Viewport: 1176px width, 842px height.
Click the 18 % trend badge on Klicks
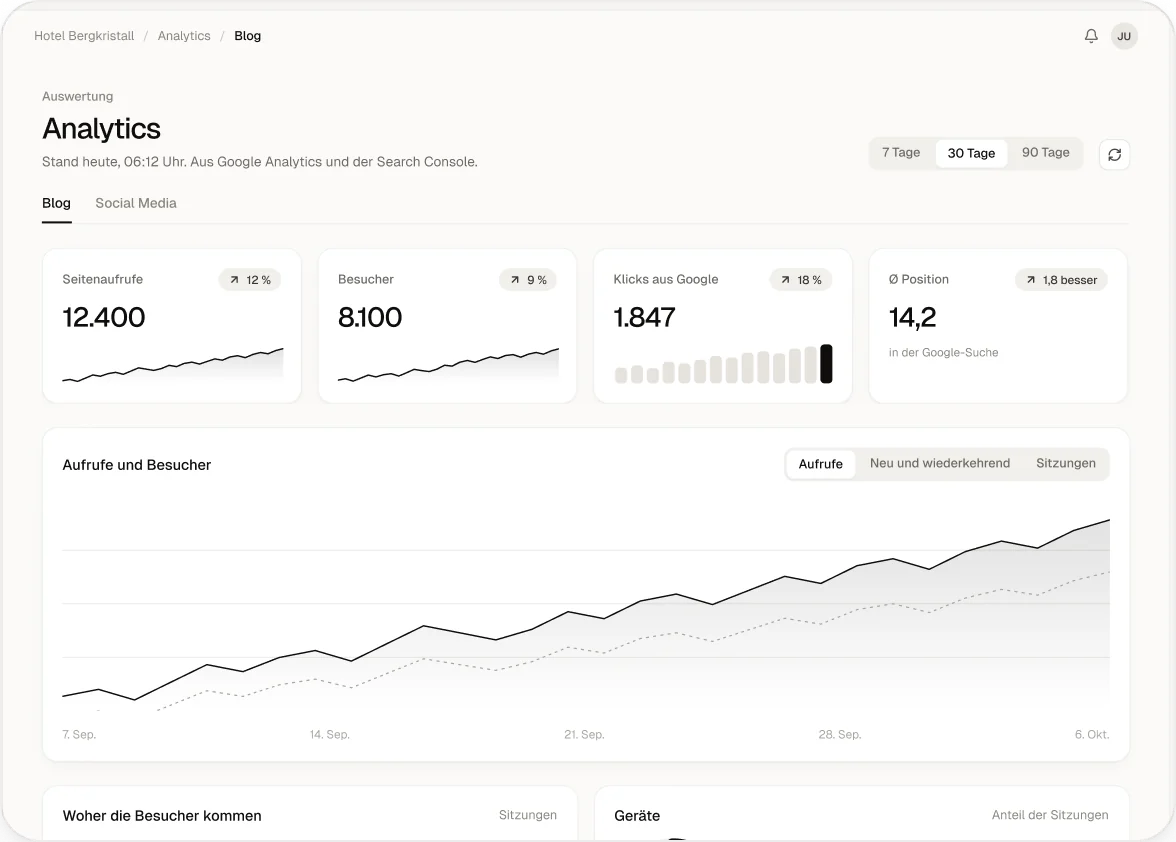[801, 280]
